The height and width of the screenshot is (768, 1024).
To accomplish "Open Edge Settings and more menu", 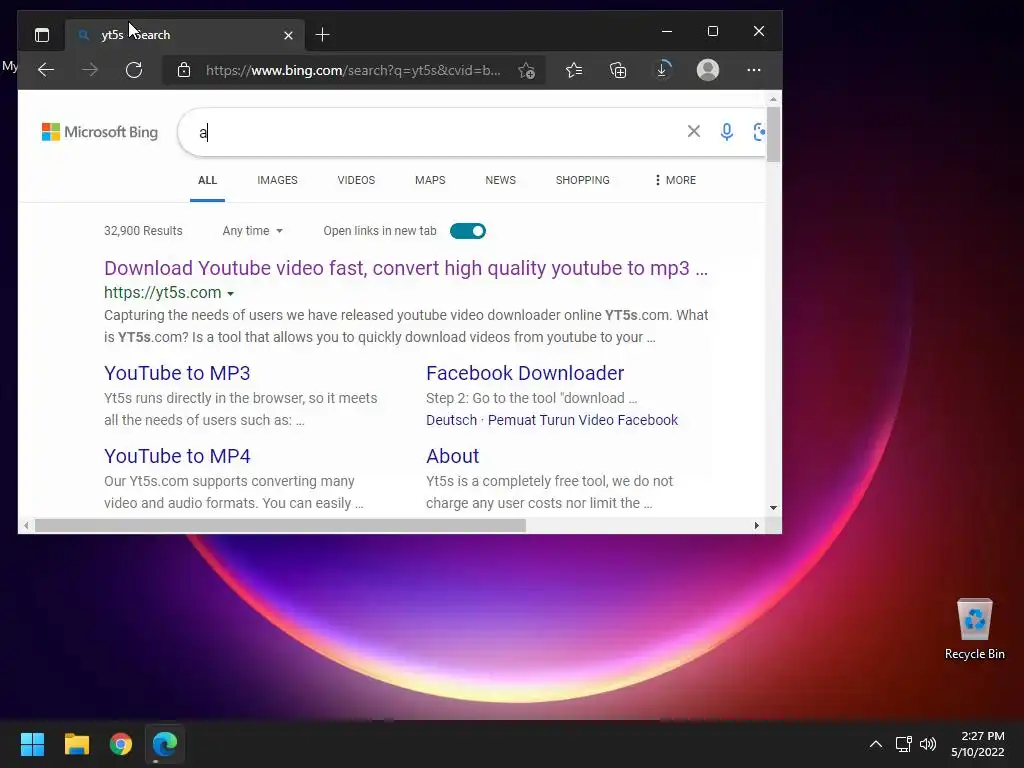I will point(754,70).
